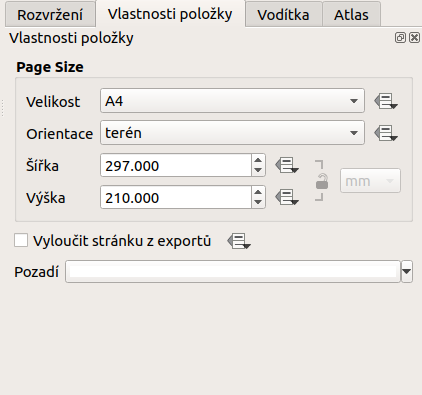Screen dimensions: 422x395
Task: Switch to the Vodítka tab
Action: [x=283, y=15]
